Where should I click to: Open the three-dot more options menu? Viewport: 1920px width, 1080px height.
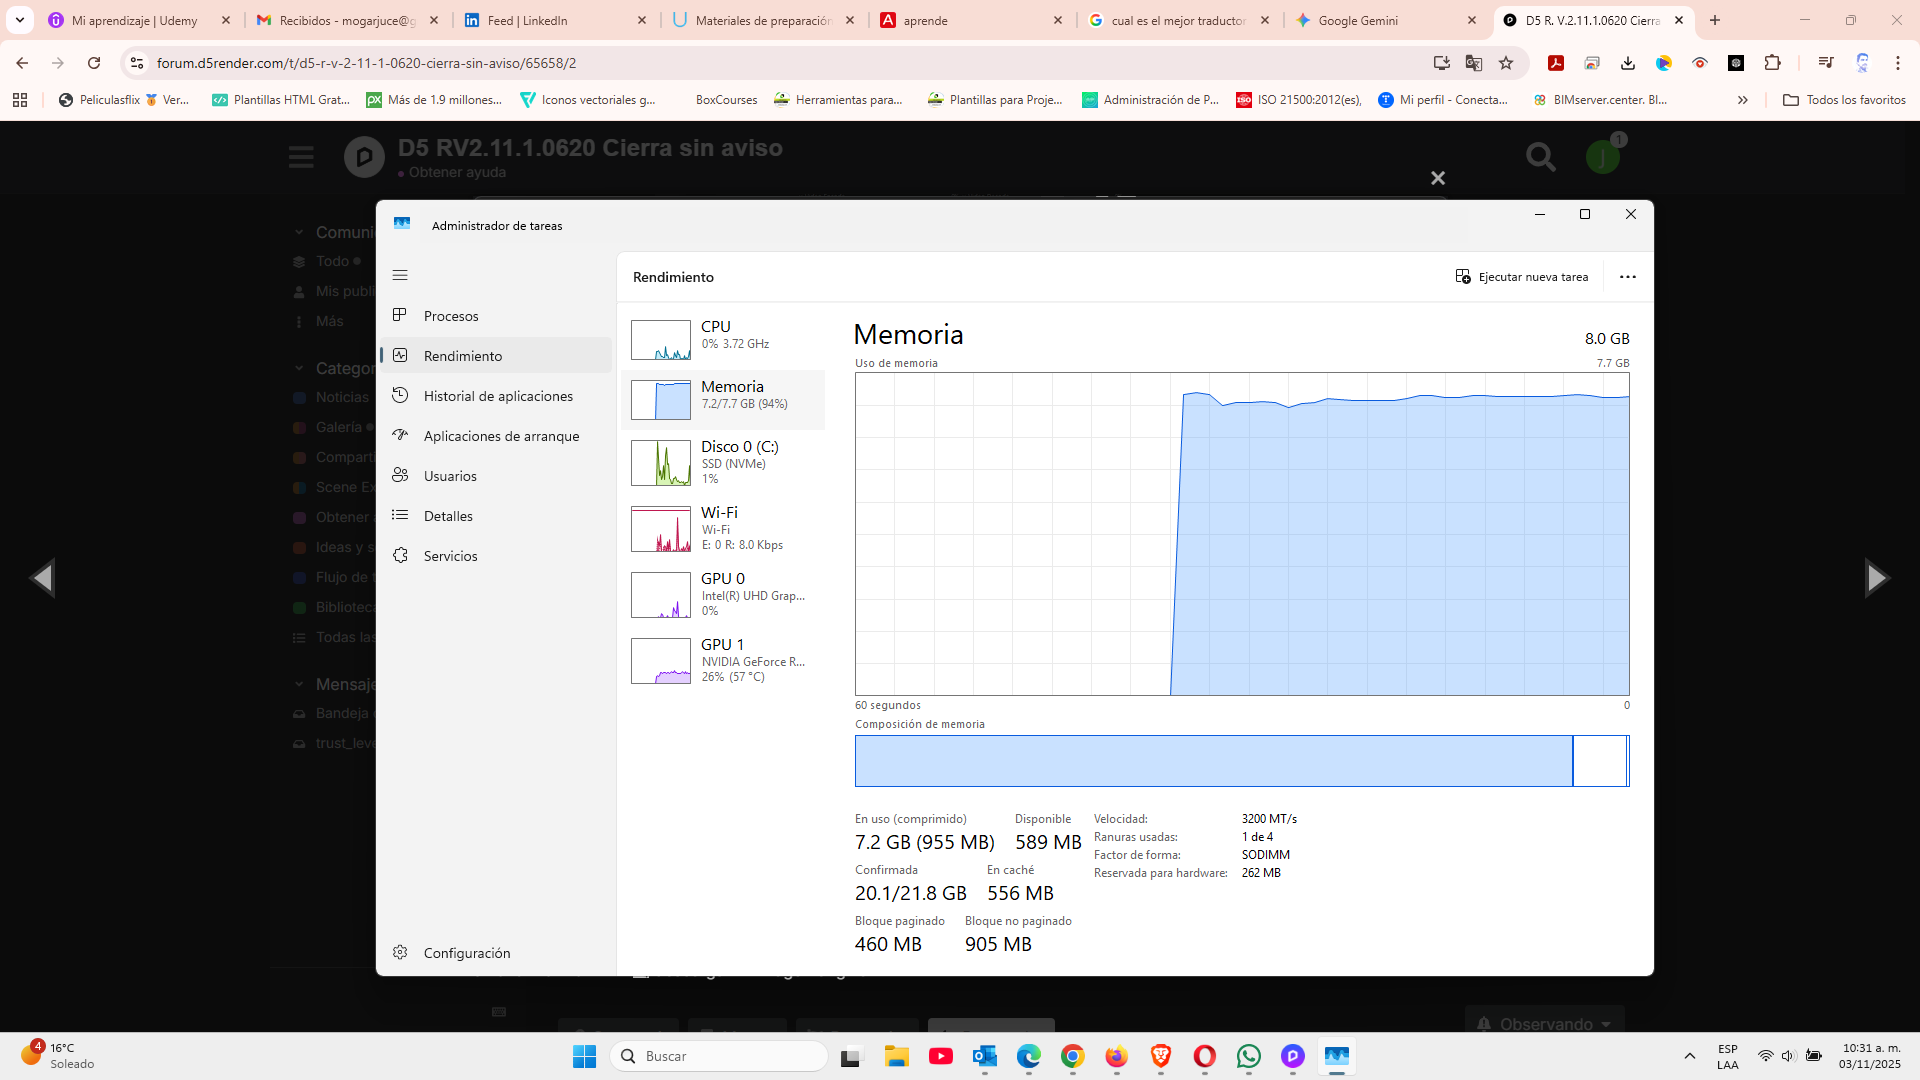click(1627, 277)
